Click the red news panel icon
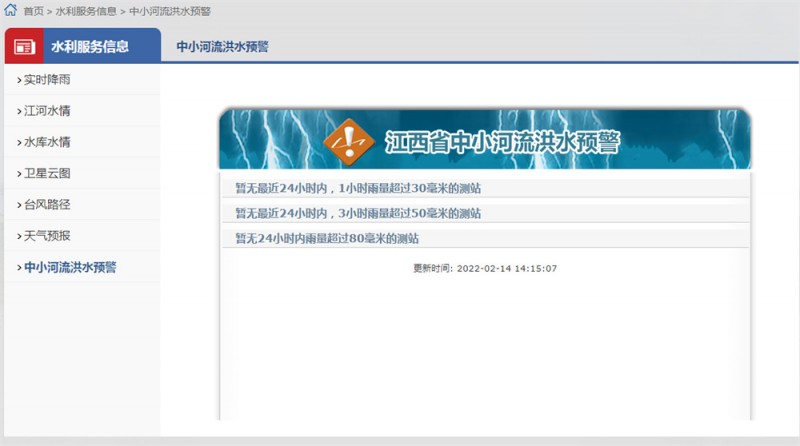Image resolution: width=800 pixels, height=446 pixels. pos(24,46)
